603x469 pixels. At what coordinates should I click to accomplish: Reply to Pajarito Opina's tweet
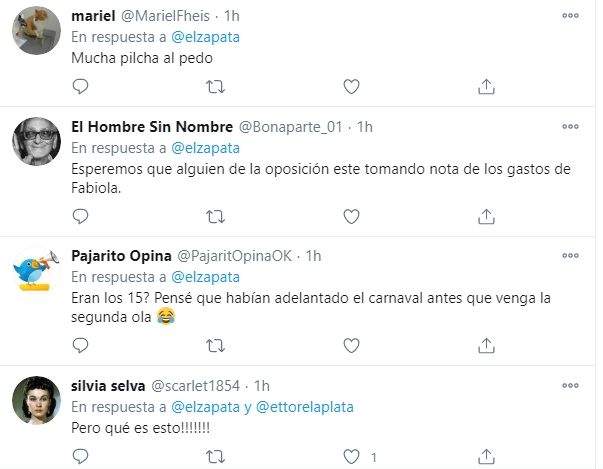point(82,345)
